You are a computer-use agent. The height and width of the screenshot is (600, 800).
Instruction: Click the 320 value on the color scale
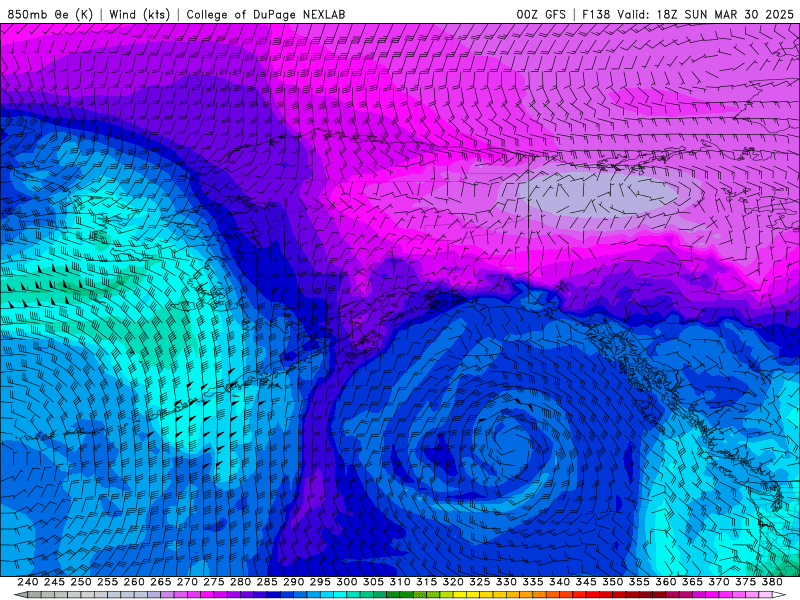coord(453,582)
